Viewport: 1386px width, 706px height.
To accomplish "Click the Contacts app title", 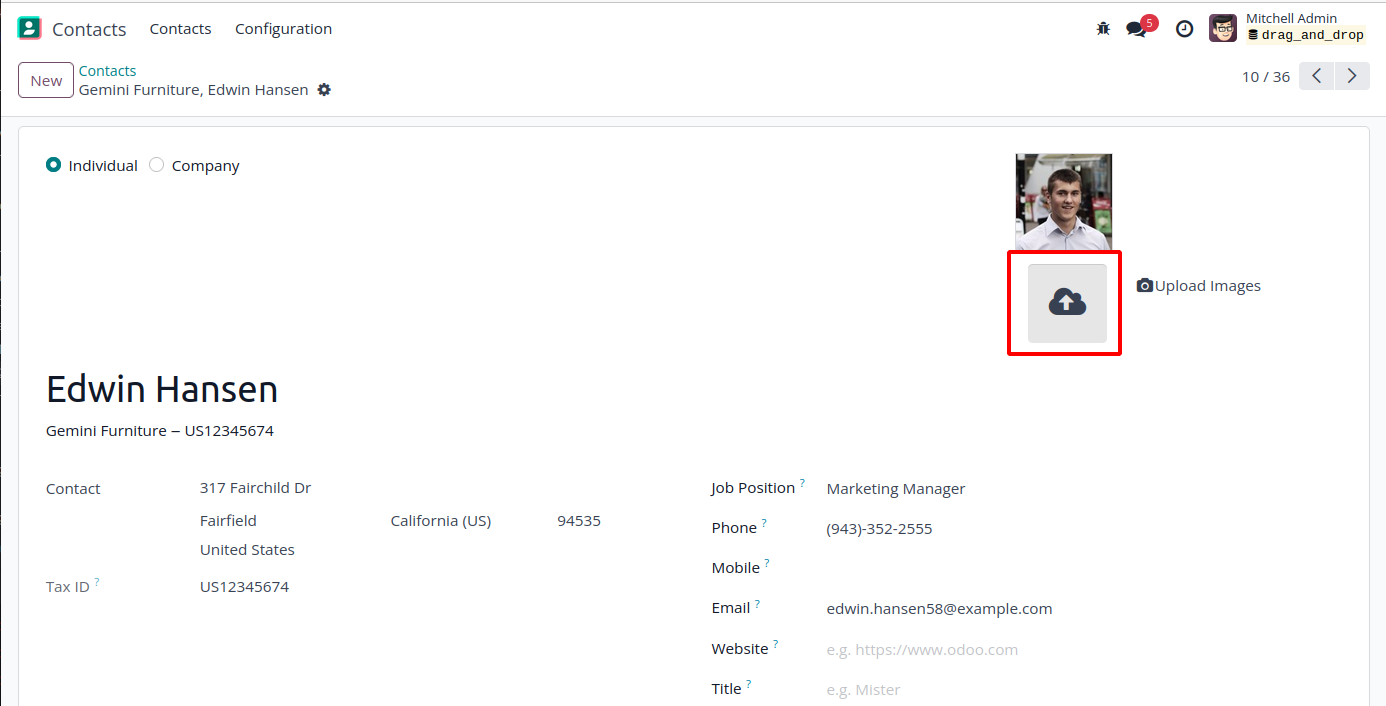I will point(89,29).
